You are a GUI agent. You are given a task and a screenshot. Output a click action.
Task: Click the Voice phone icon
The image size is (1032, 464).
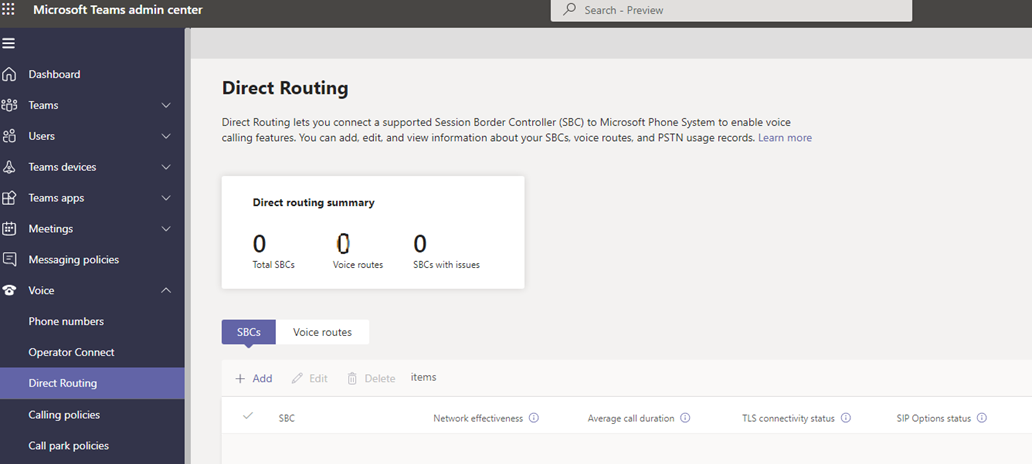9,290
